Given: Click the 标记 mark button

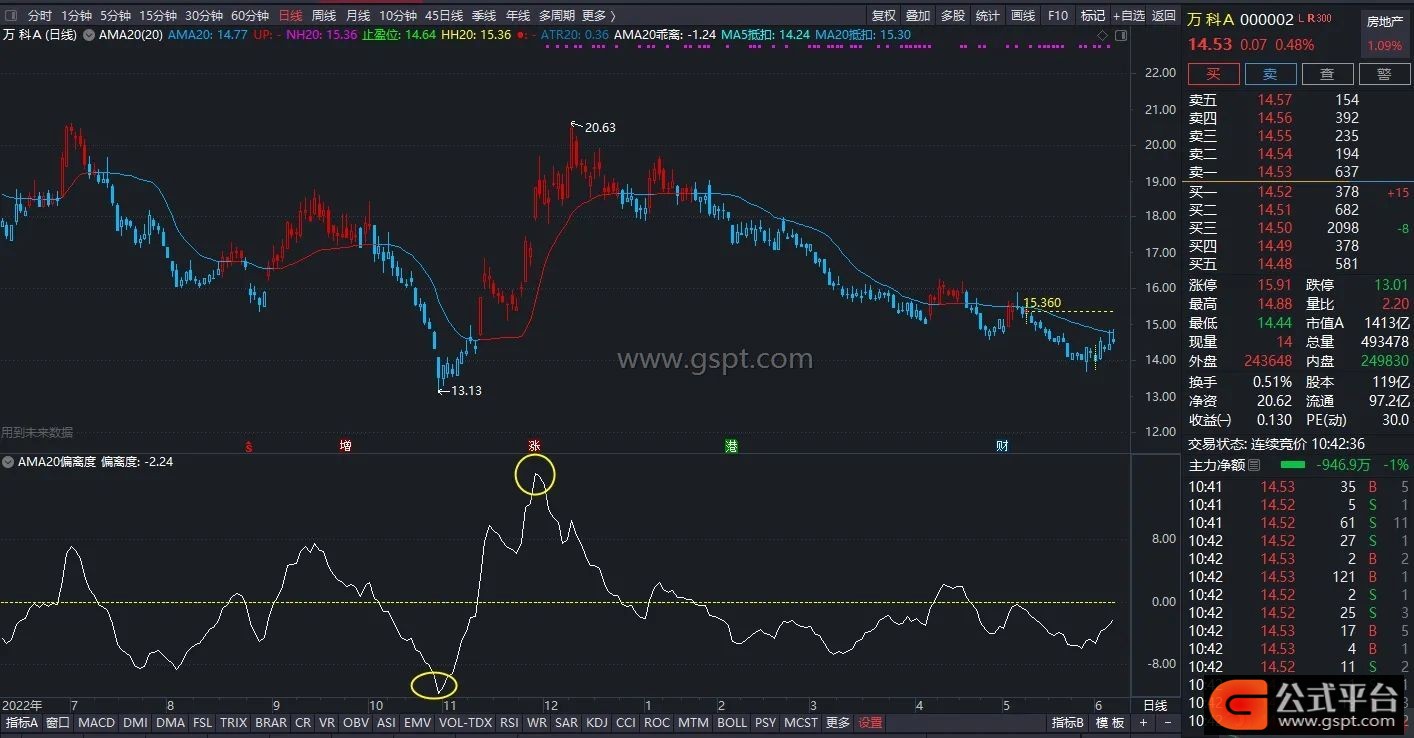Looking at the screenshot, I should point(1093,15).
